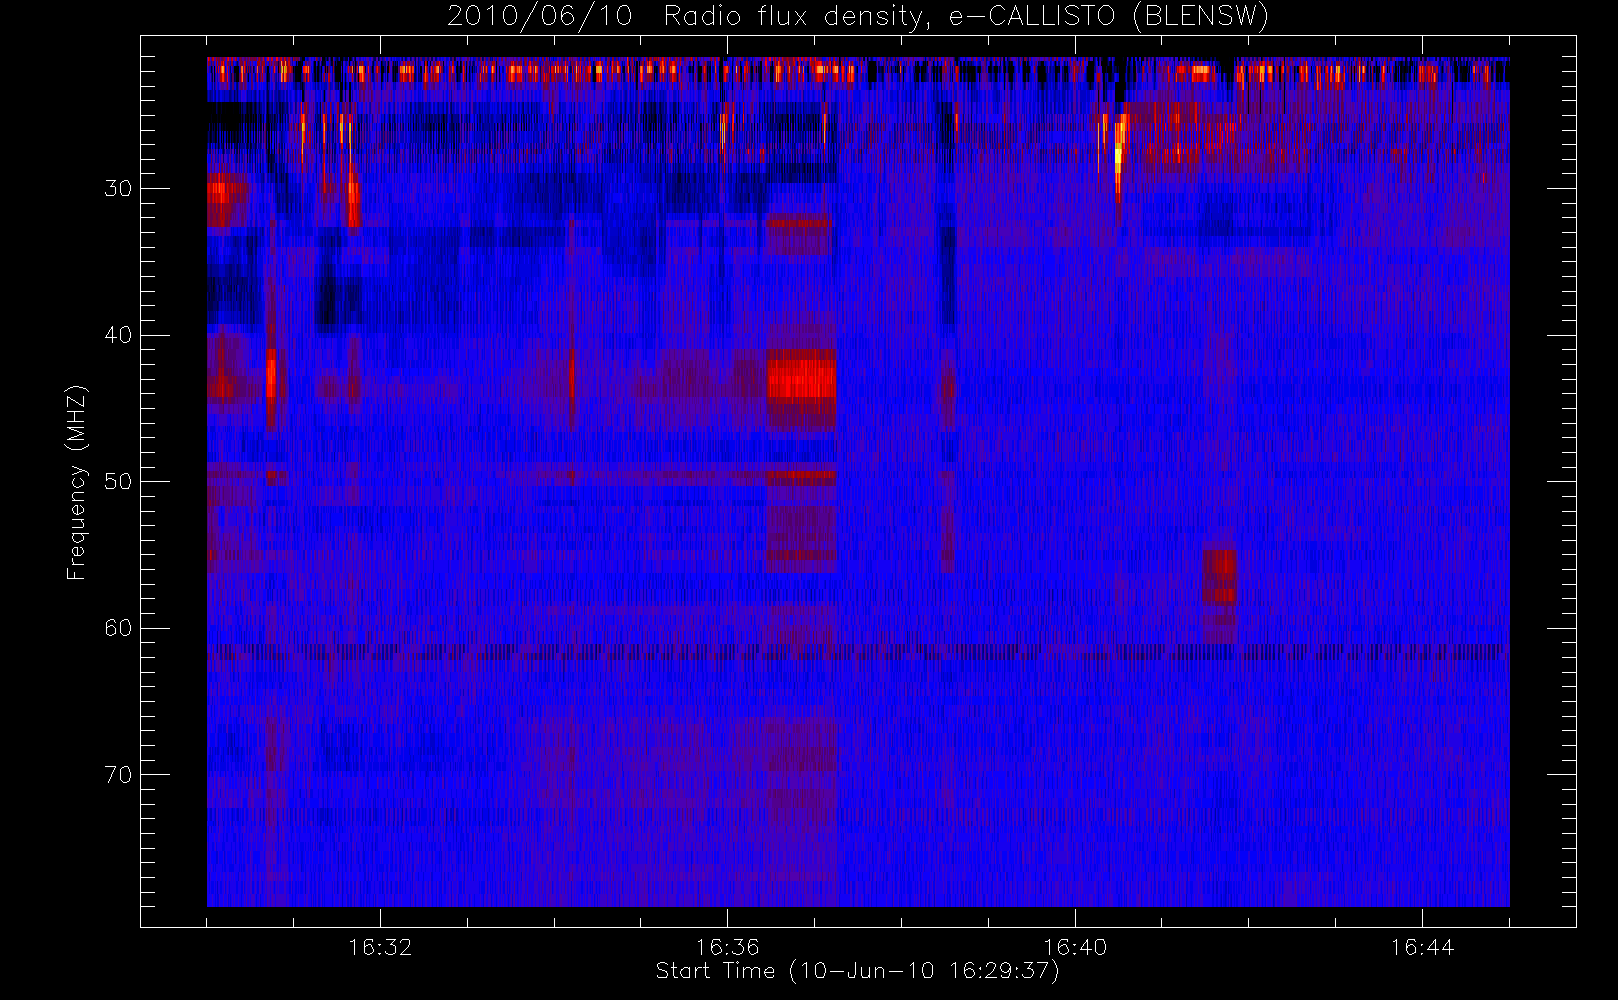Click the time tick label 16:44

1422,946
